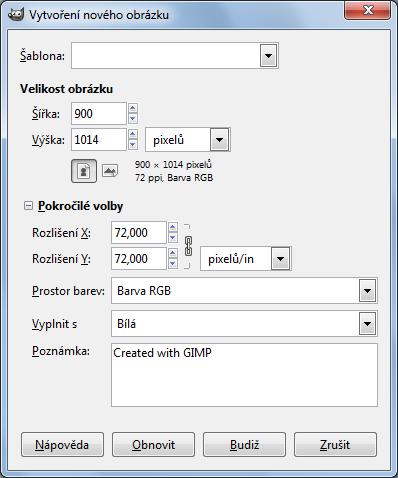This screenshot has width=398, height=478.
Task: Click the Poznámka comment text area
Action: click(x=244, y=375)
